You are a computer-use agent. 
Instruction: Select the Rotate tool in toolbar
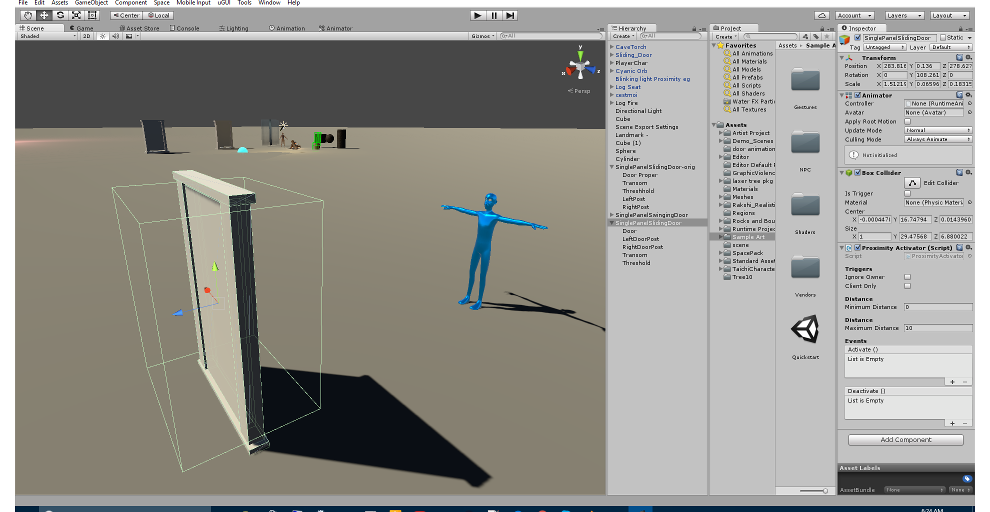pos(60,15)
